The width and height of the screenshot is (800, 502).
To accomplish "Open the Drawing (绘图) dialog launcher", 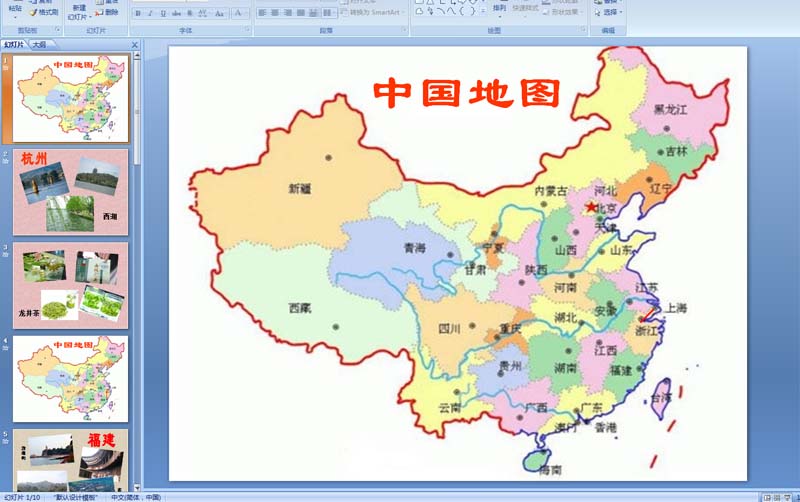I will pos(583,30).
